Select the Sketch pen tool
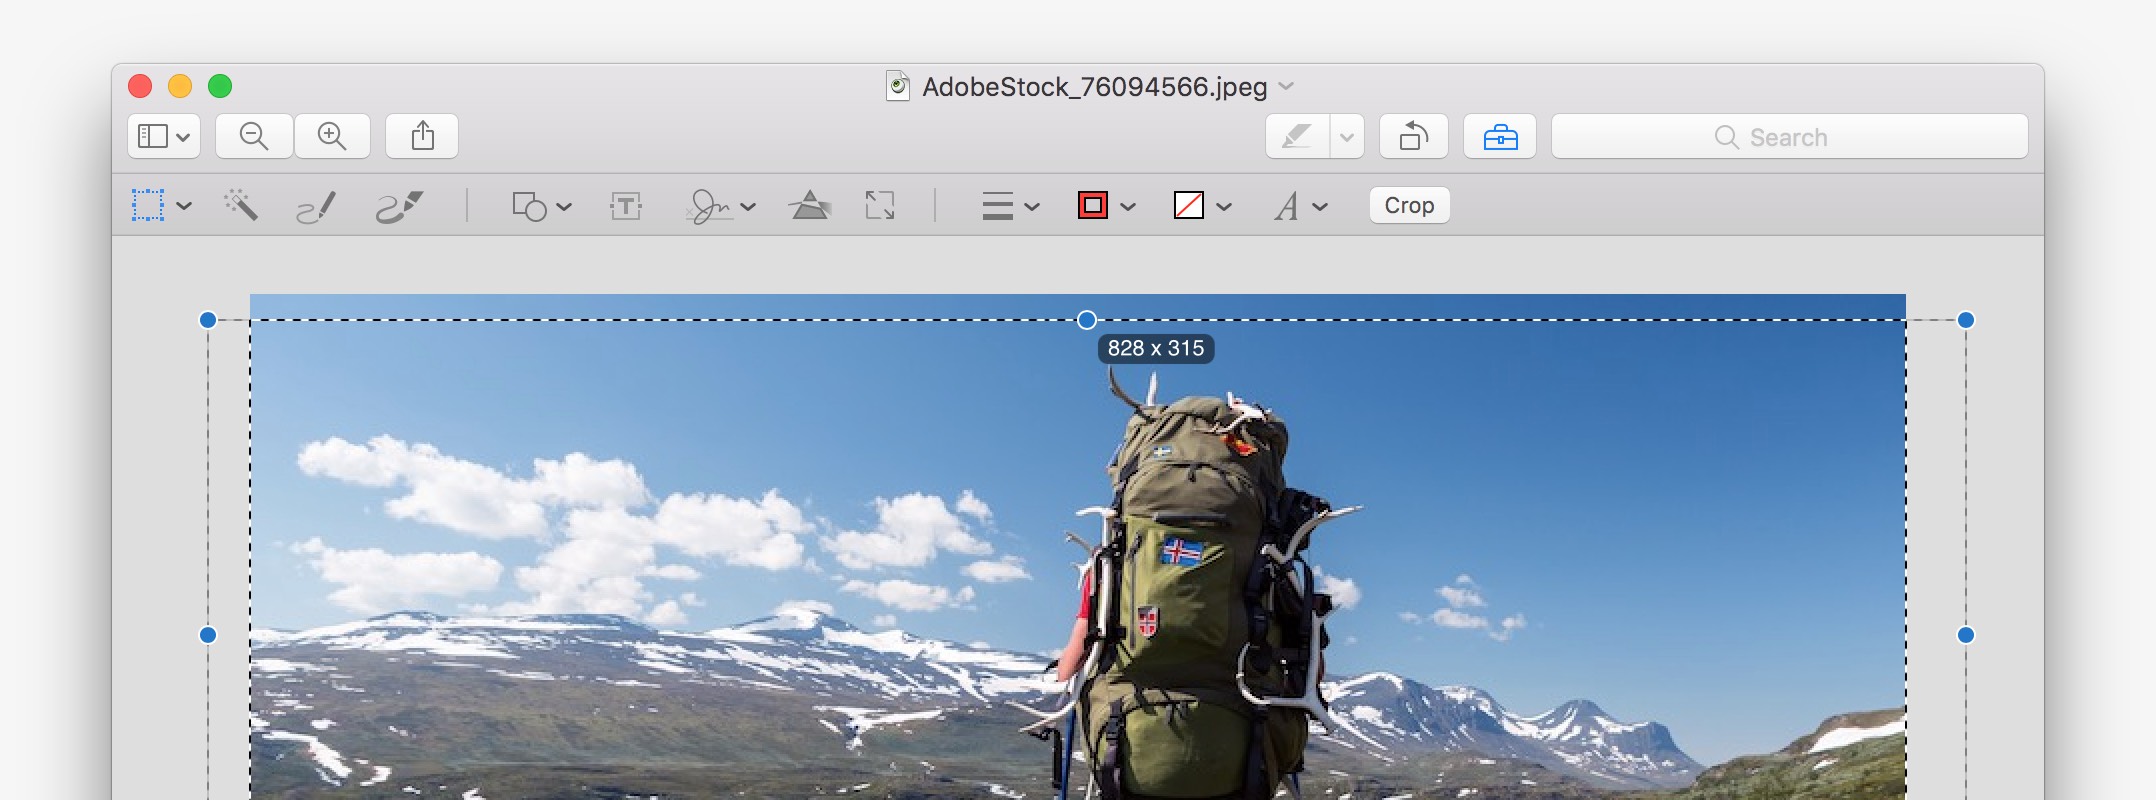Screen dimensions: 2156x800 316,206
